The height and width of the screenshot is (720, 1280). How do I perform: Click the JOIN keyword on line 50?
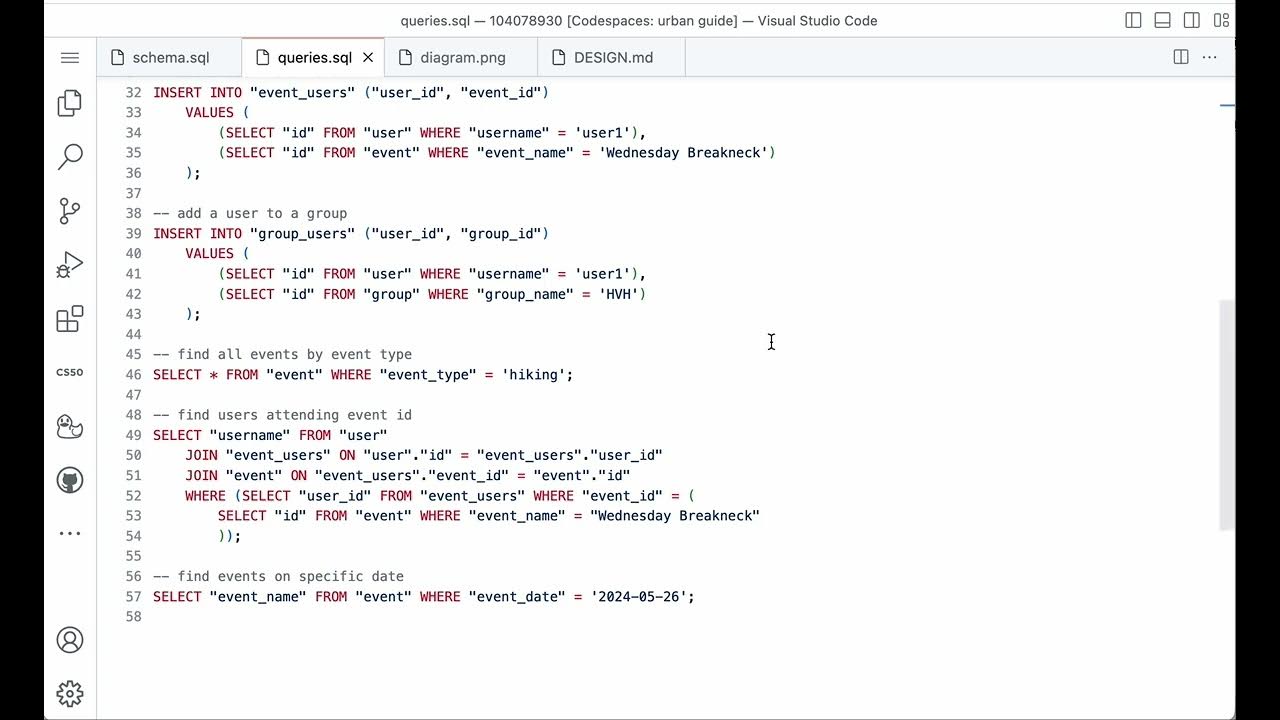point(201,456)
